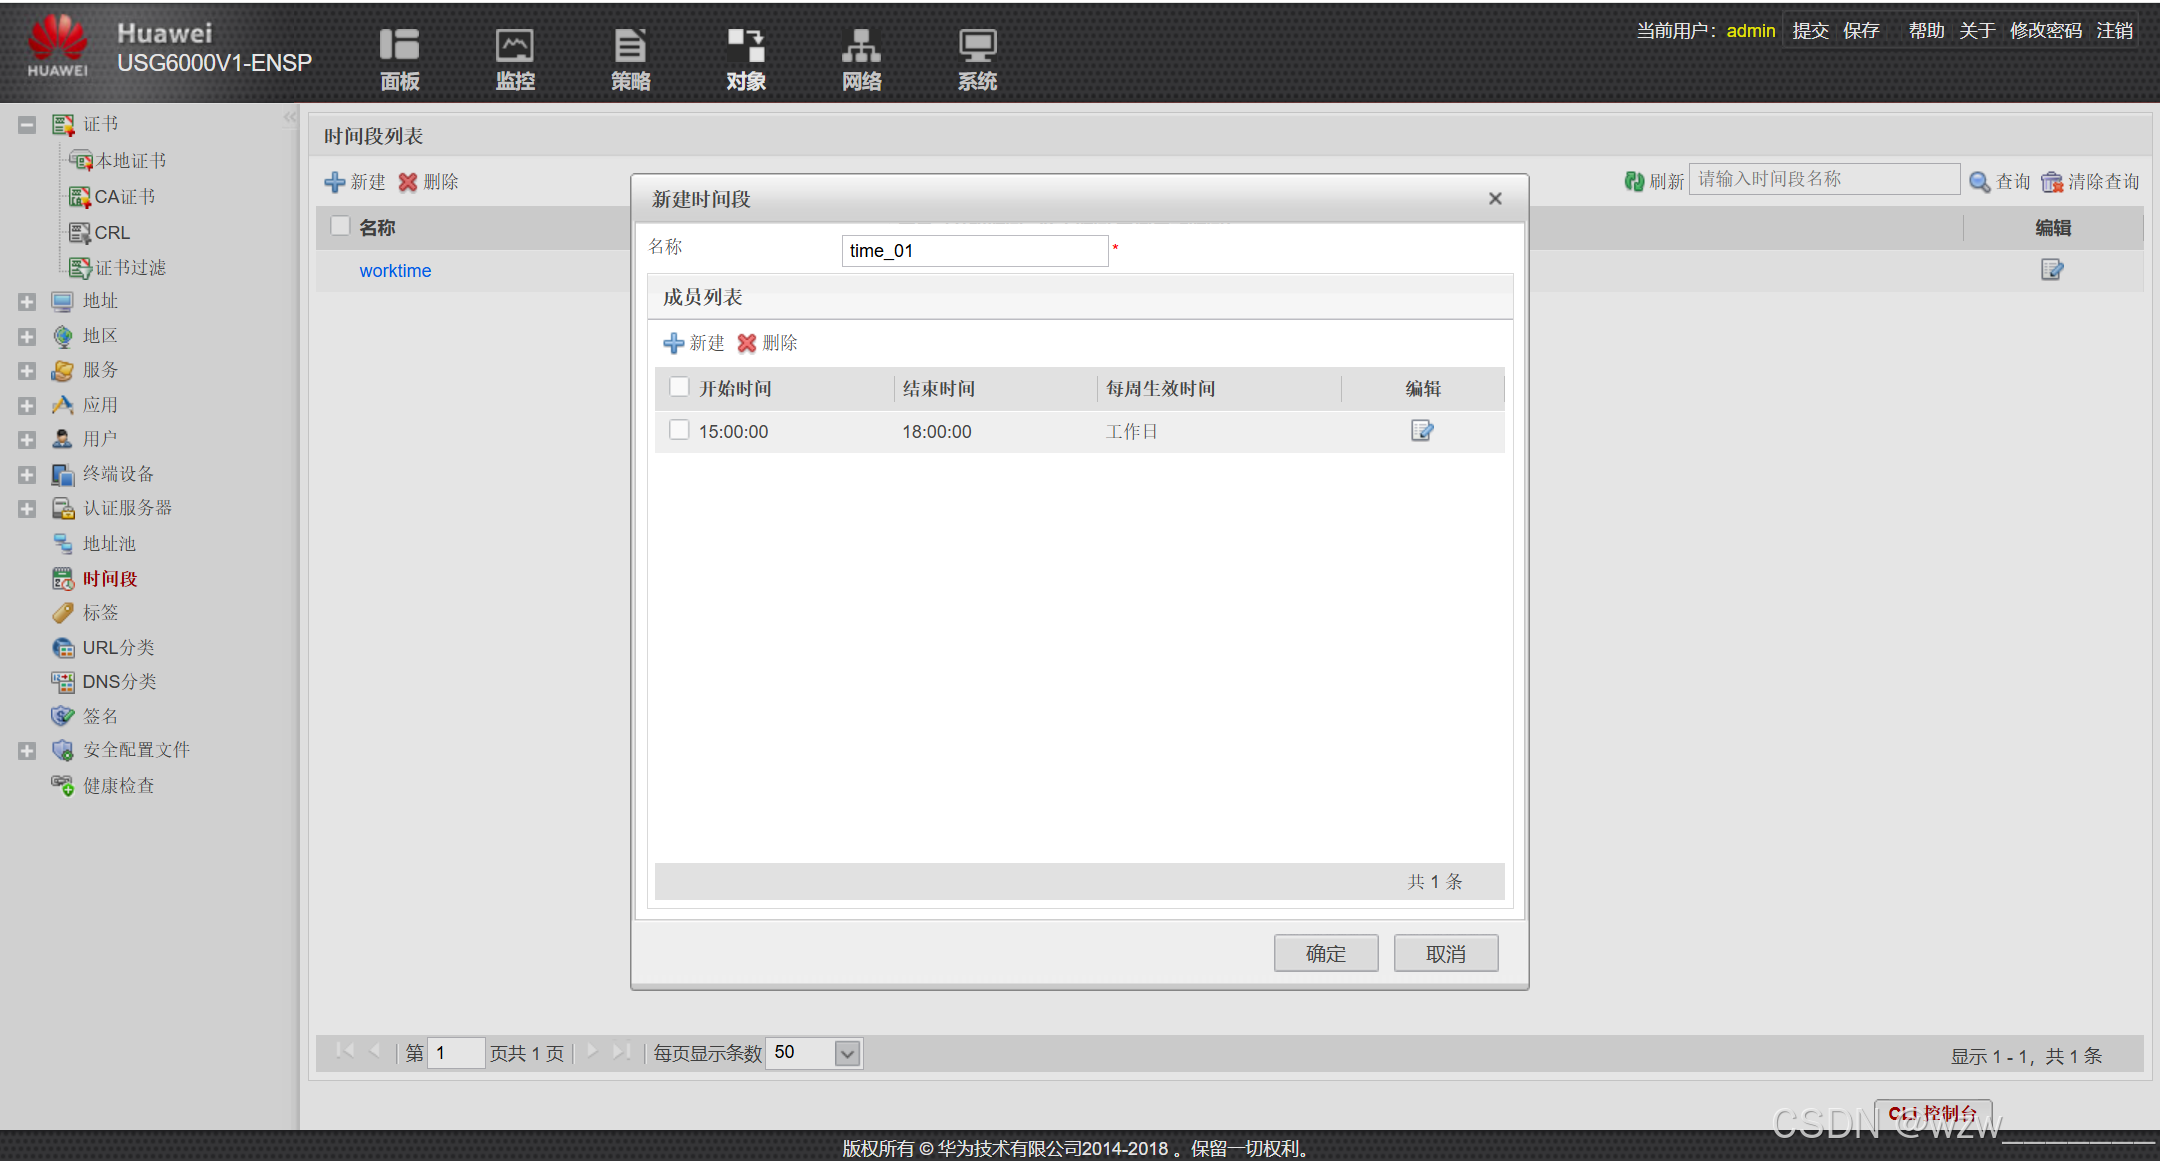The height and width of the screenshot is (1161, 2160).
Task: Check the 15:00:00 time row checkbox
Action: 679,430
